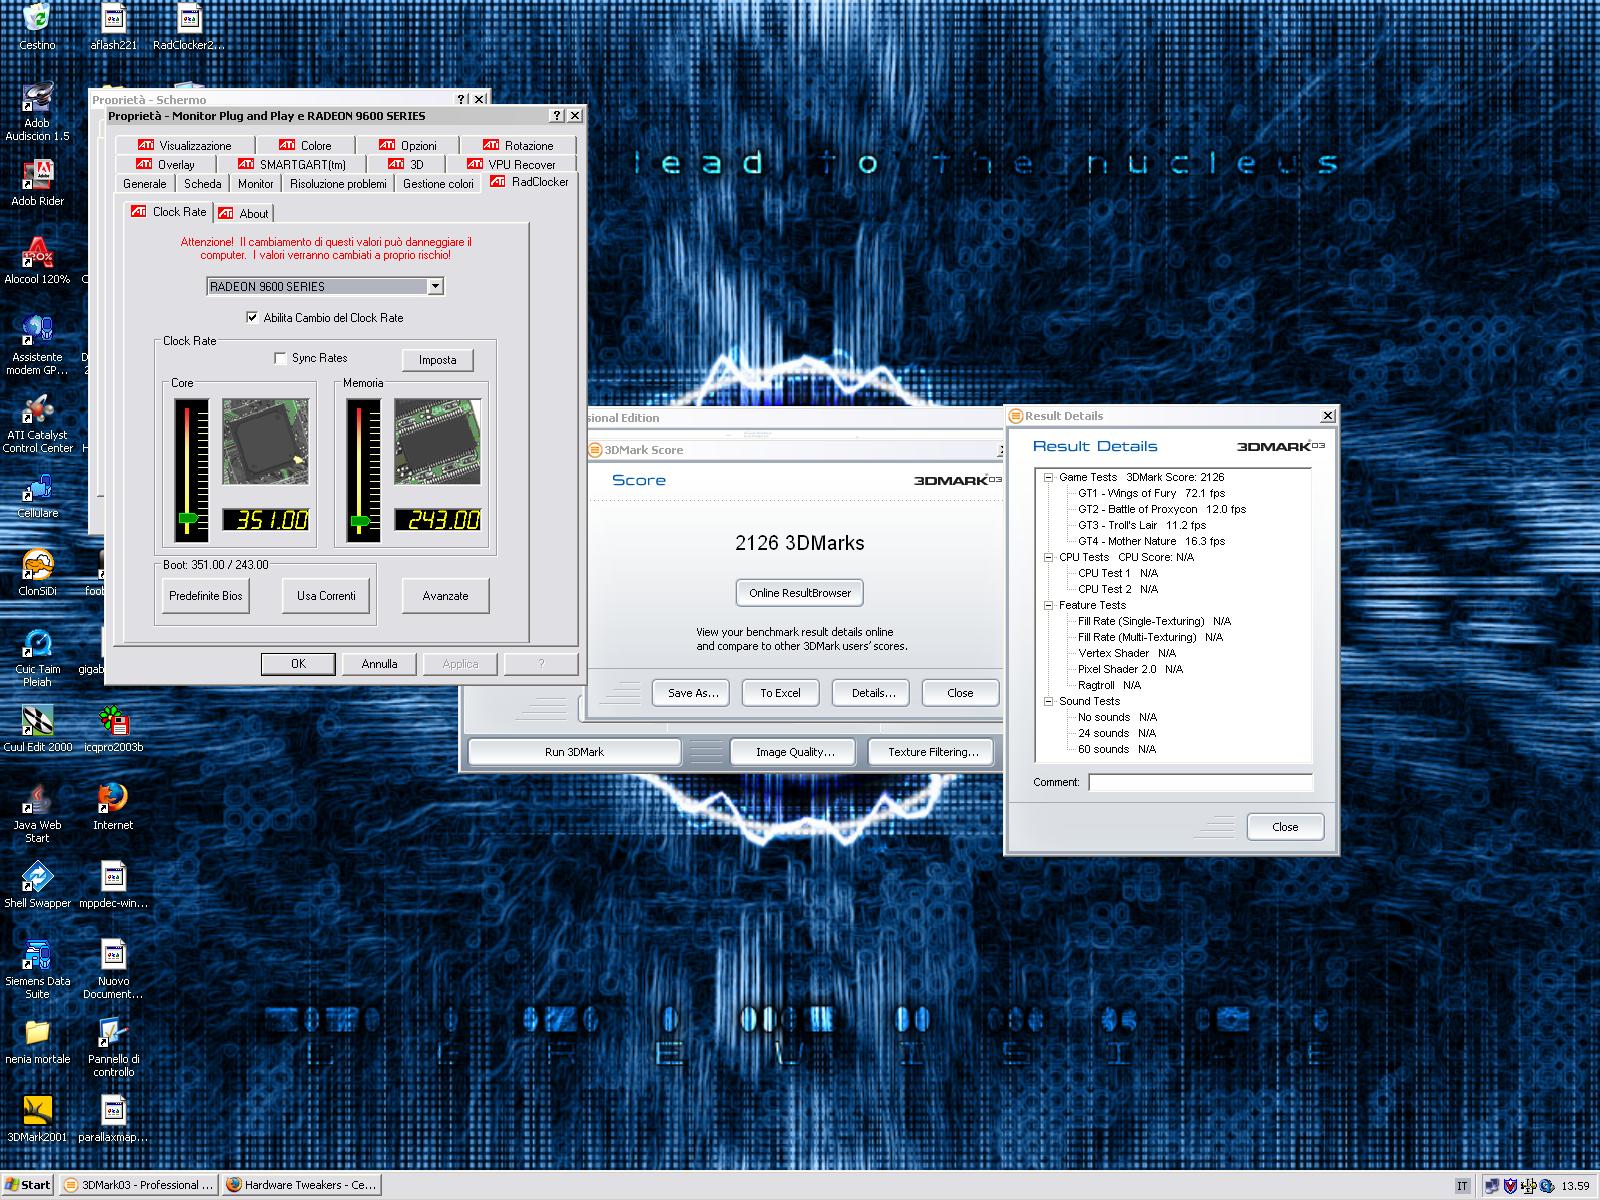Switch to the SMARTGART(tm) tab

pos(291,164)
